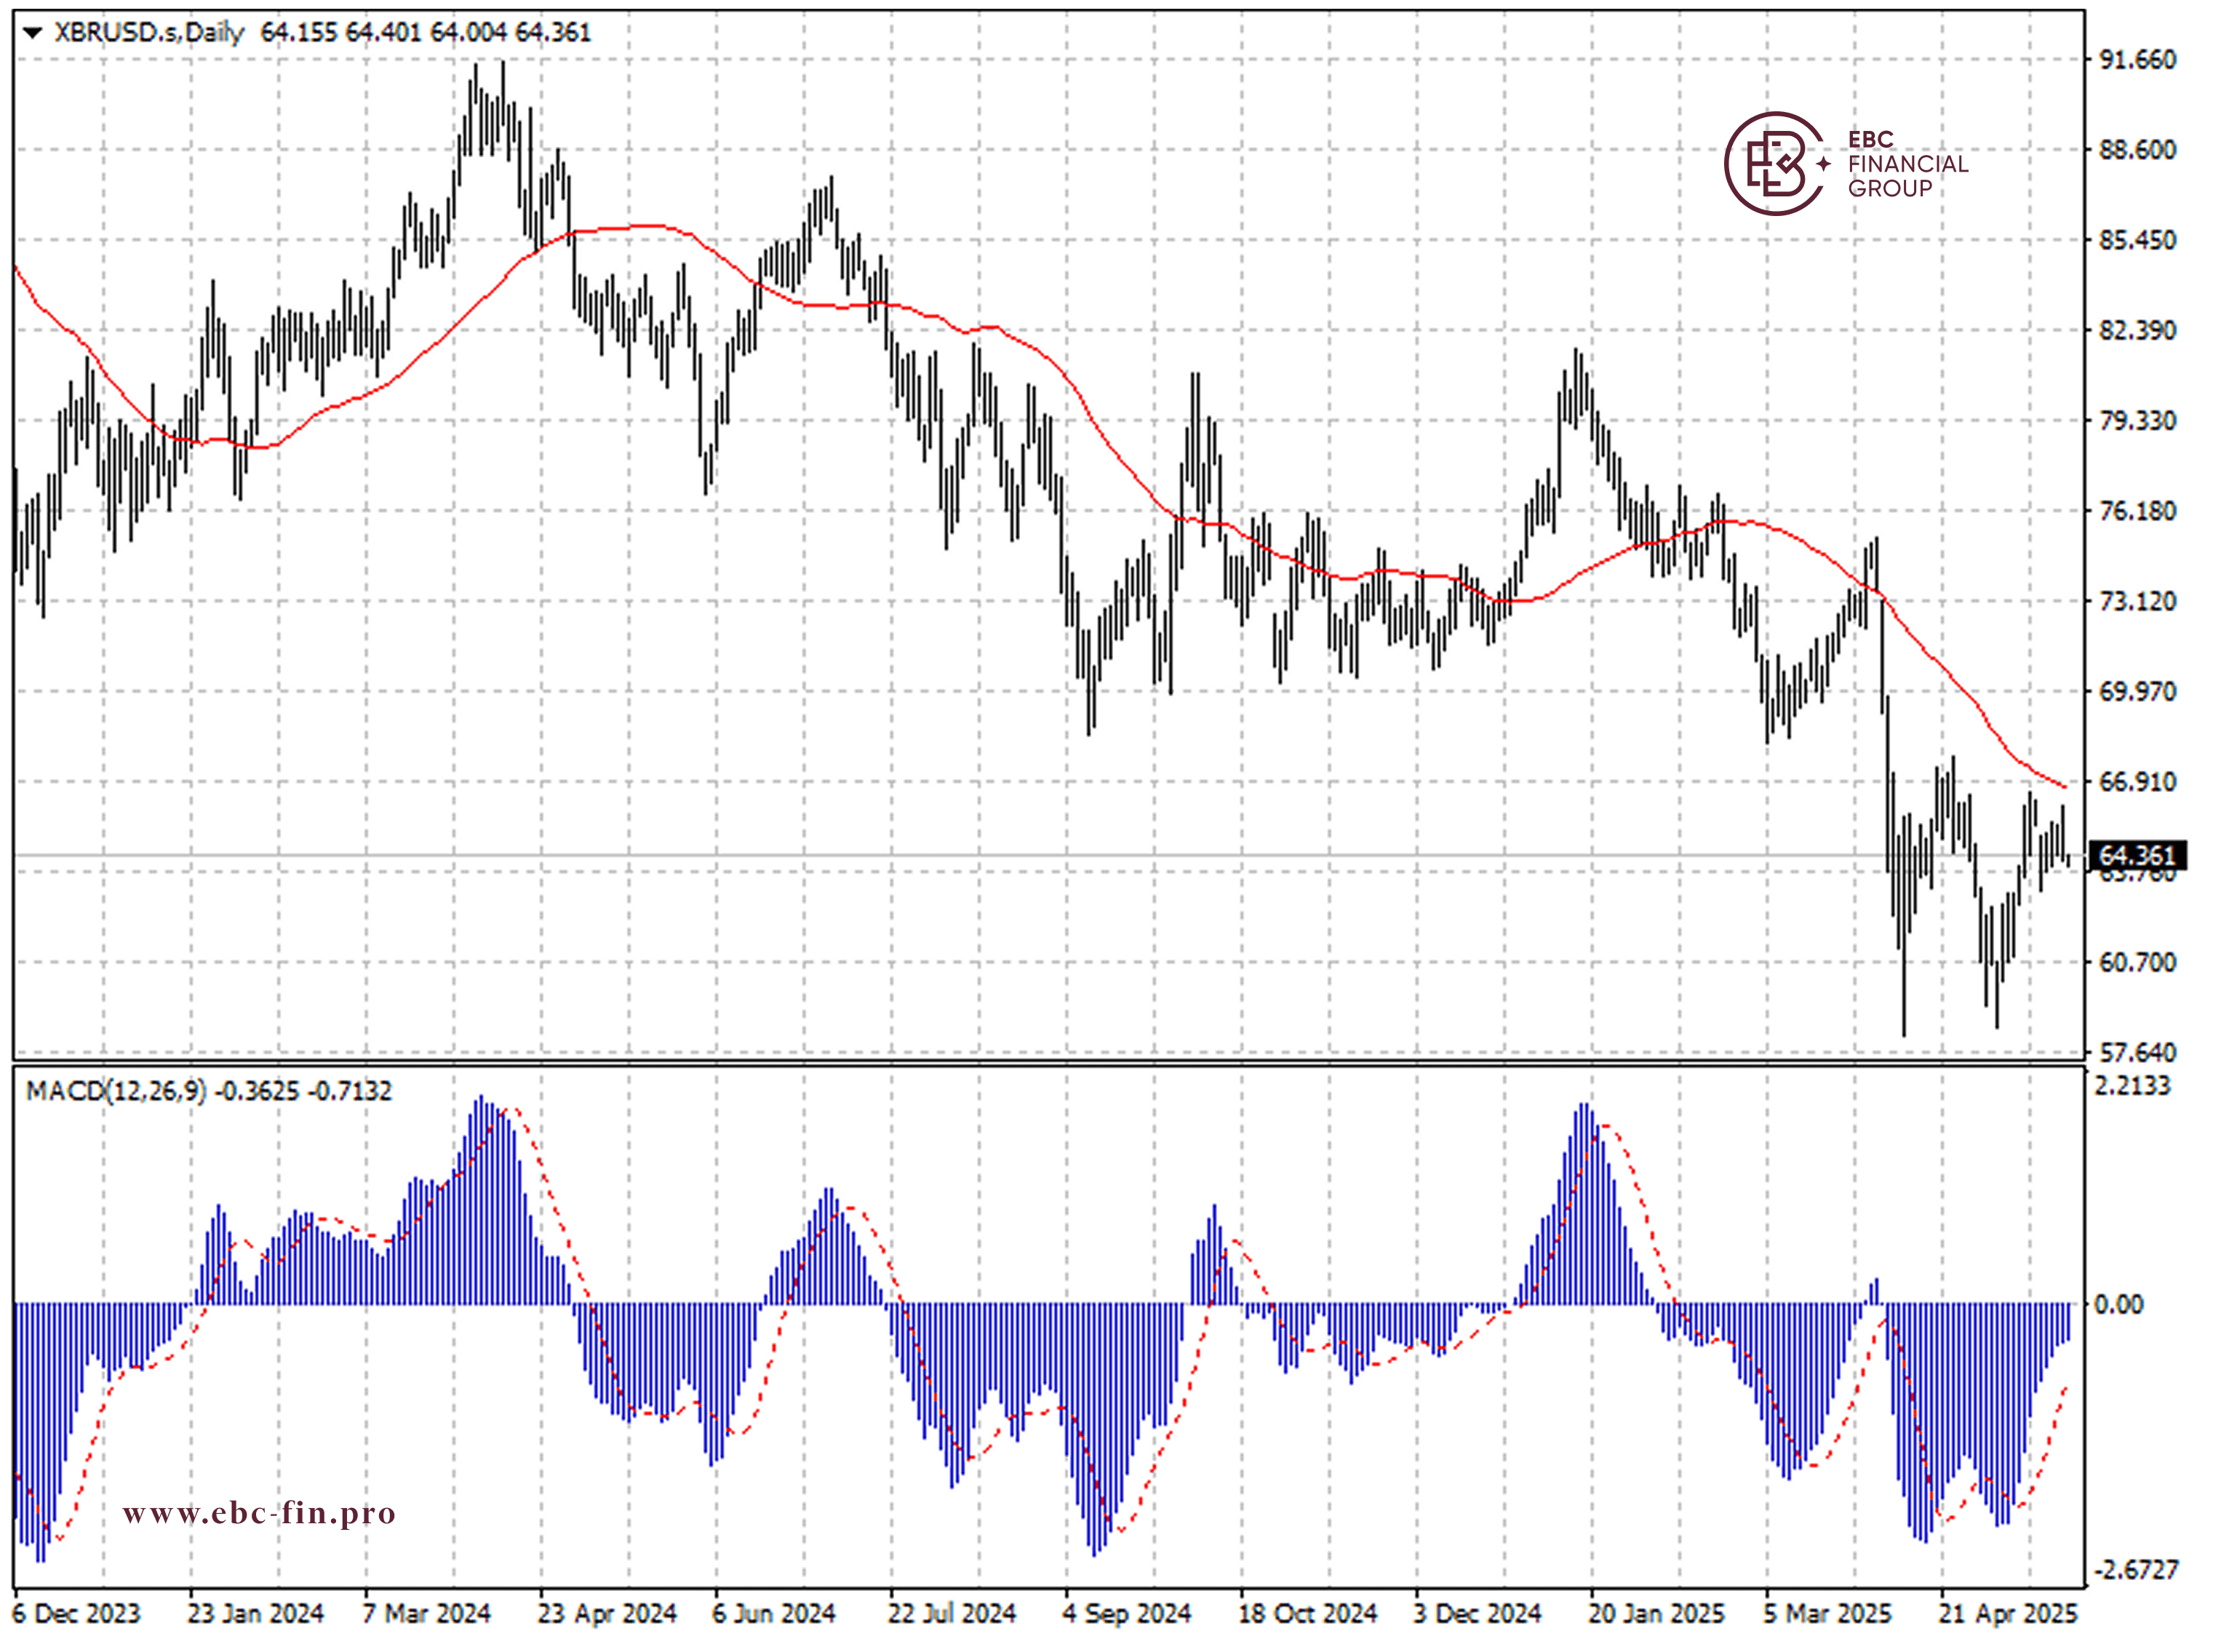The width and height of the screenshot is (2213, 1652).
Task: Open the www.ebc-fin.pro website link
Action: pos(259,1513)
